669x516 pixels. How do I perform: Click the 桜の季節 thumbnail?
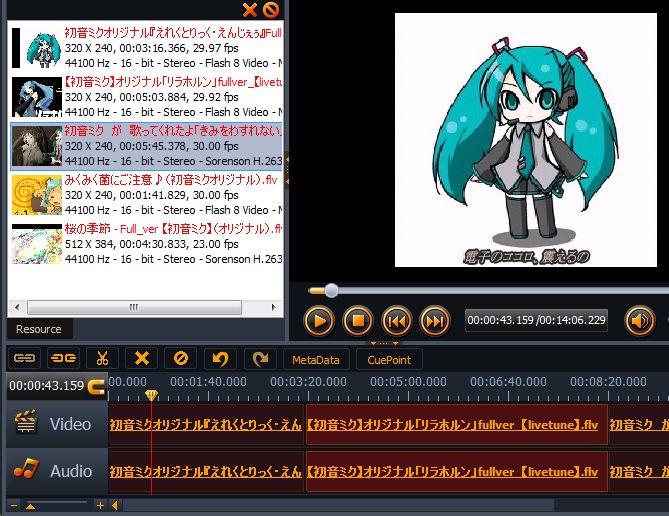pyautogui.click(x=37, y=244)
